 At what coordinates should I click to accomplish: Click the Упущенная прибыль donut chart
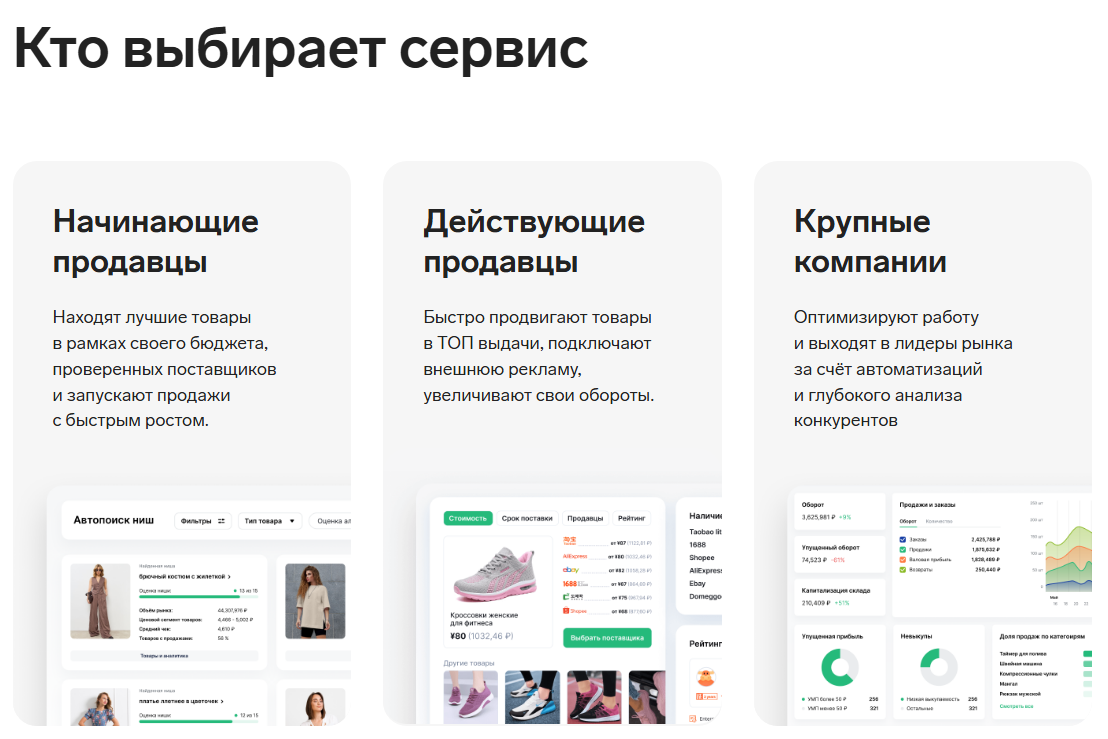839,667
